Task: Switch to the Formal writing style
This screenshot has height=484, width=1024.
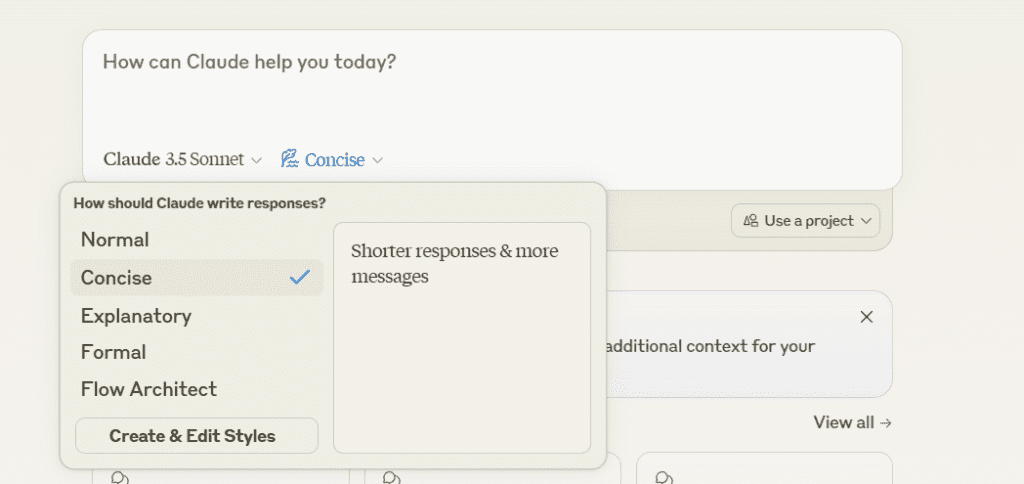Action: click(x=114, y=352)
